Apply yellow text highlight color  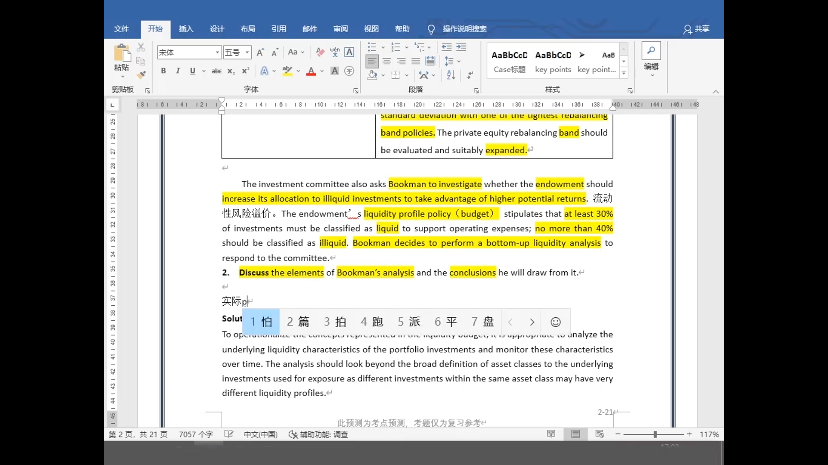click(287, 71)
